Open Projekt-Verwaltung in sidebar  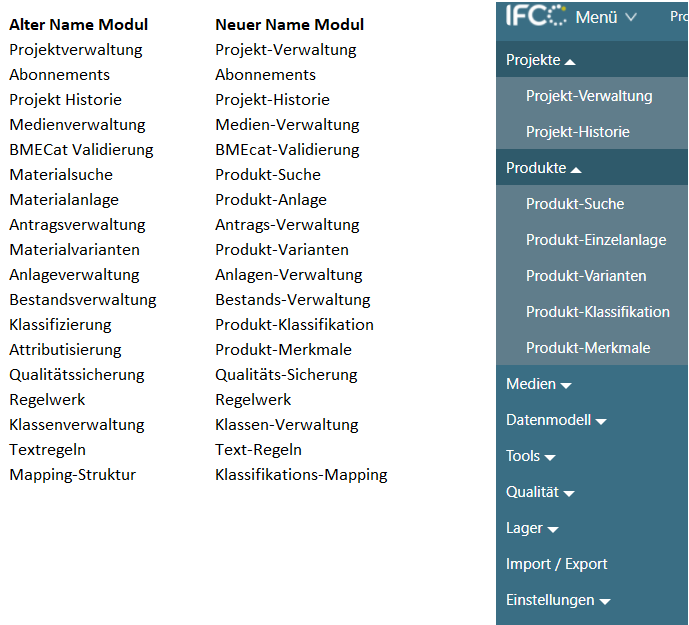tap(589, 96)
